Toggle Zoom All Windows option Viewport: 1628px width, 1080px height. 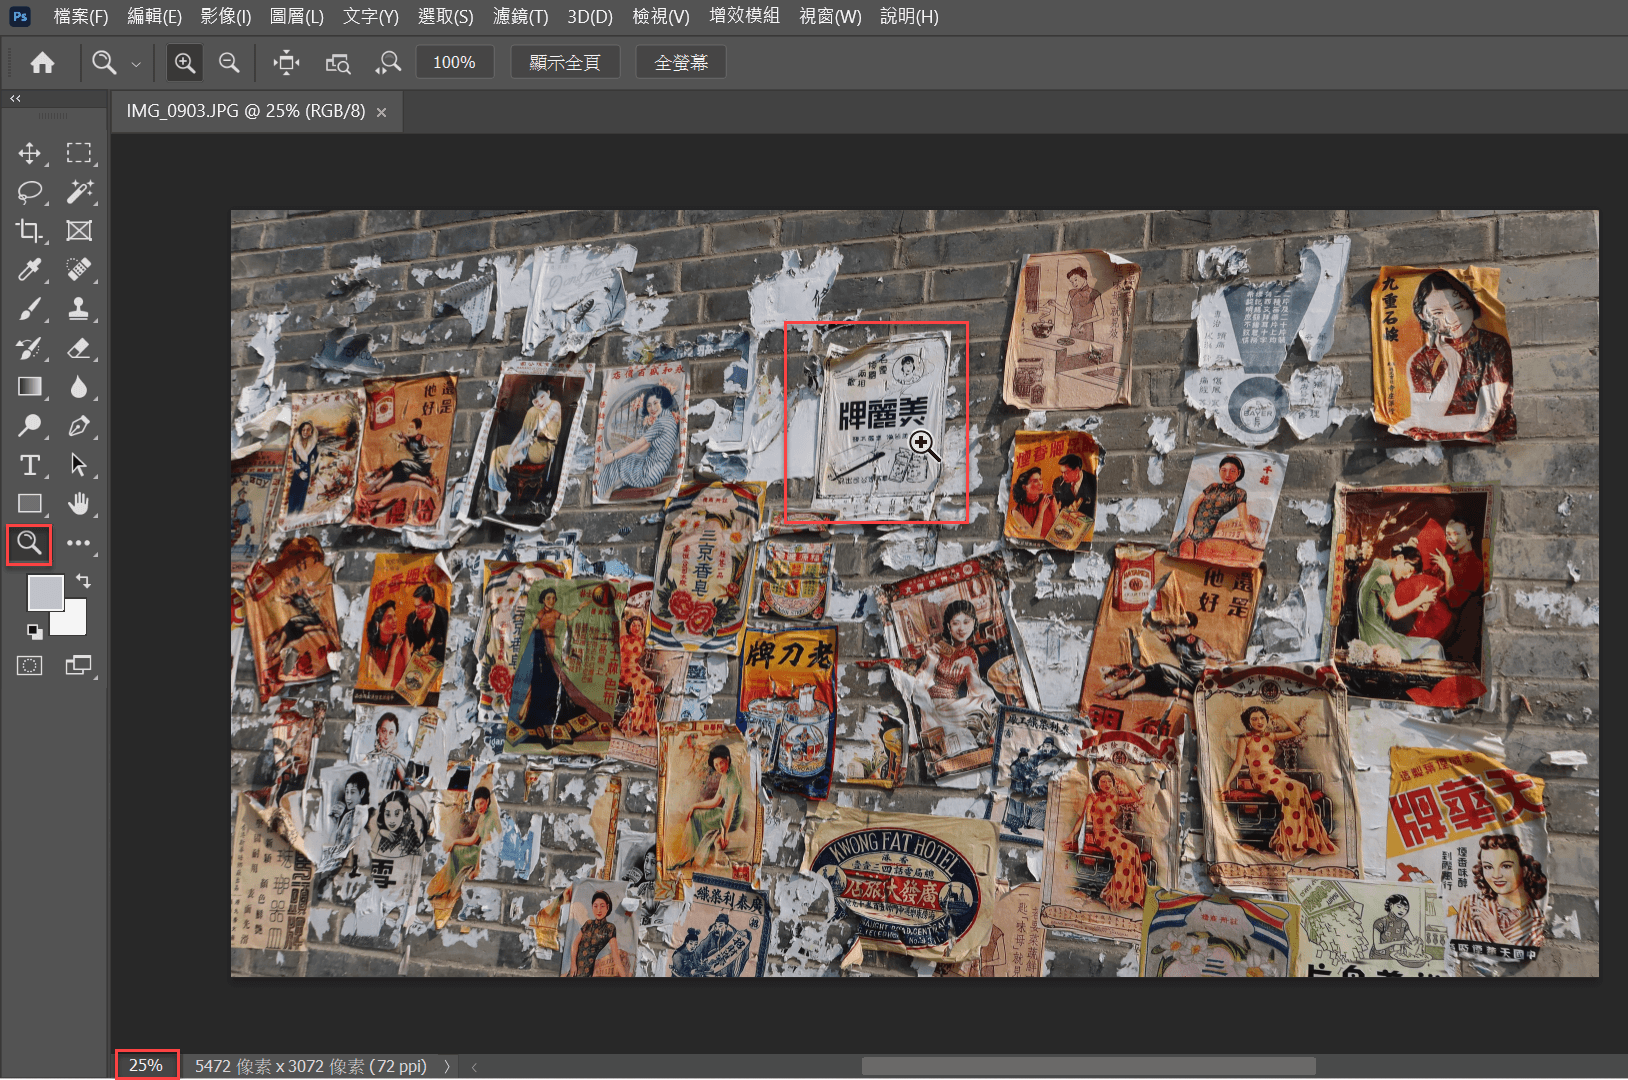point(338,63)
